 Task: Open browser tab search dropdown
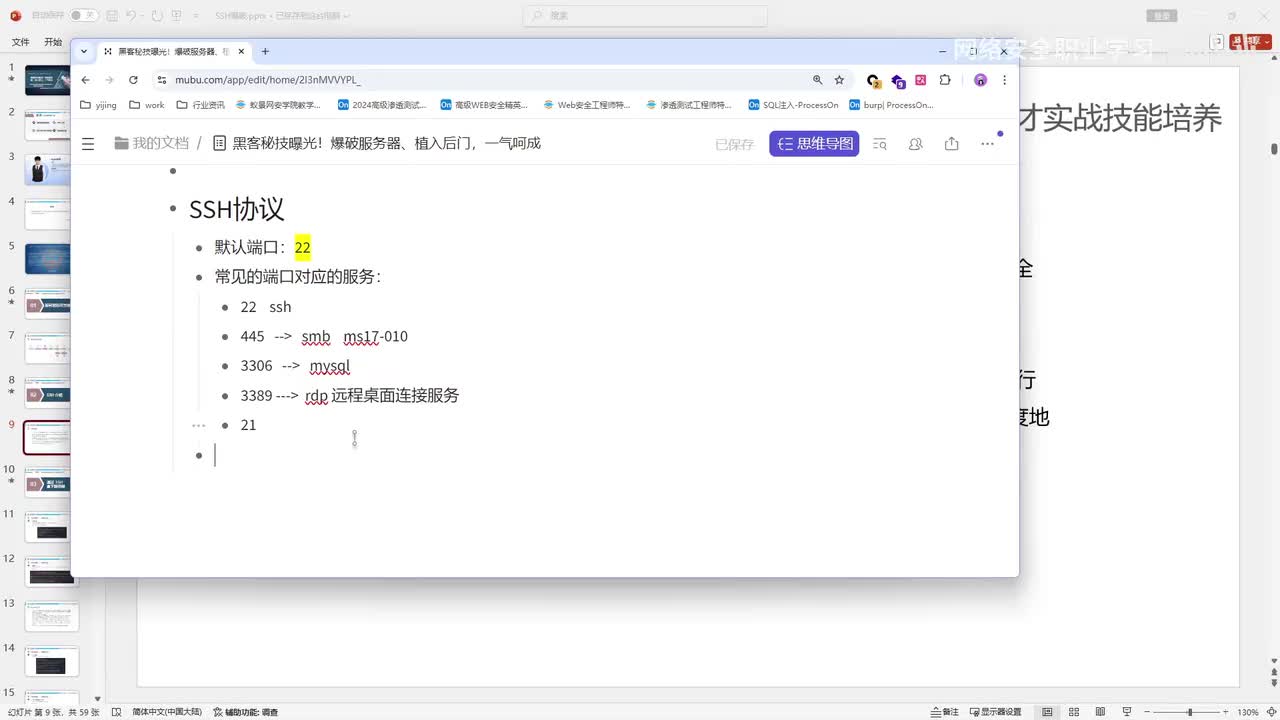click(x=84, y=51)
